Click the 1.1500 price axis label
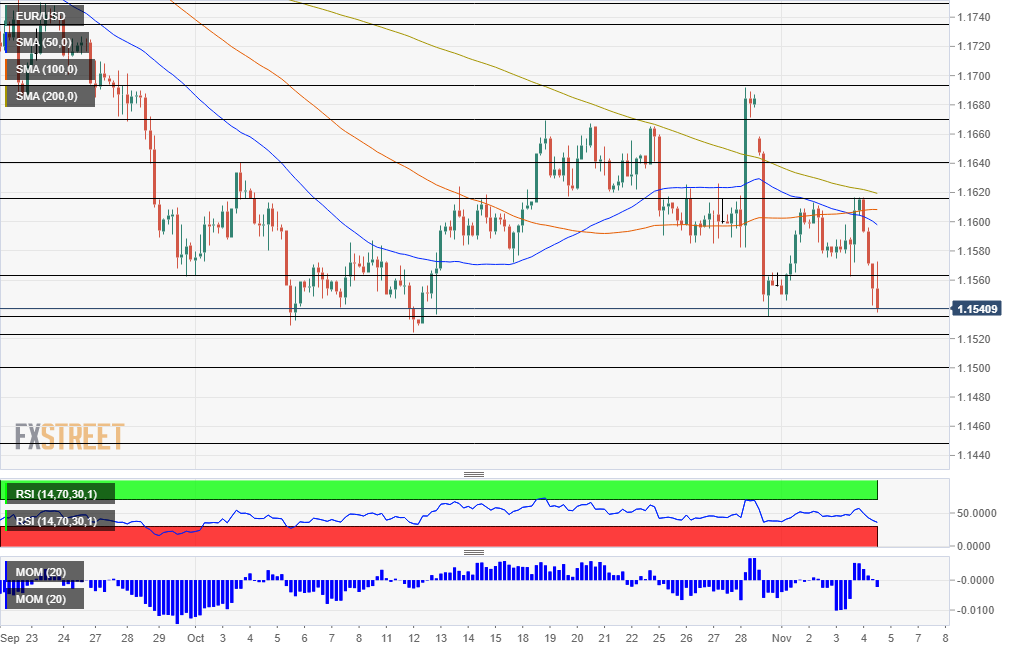This screenshot has height=651, width=1020. point(974,368)
